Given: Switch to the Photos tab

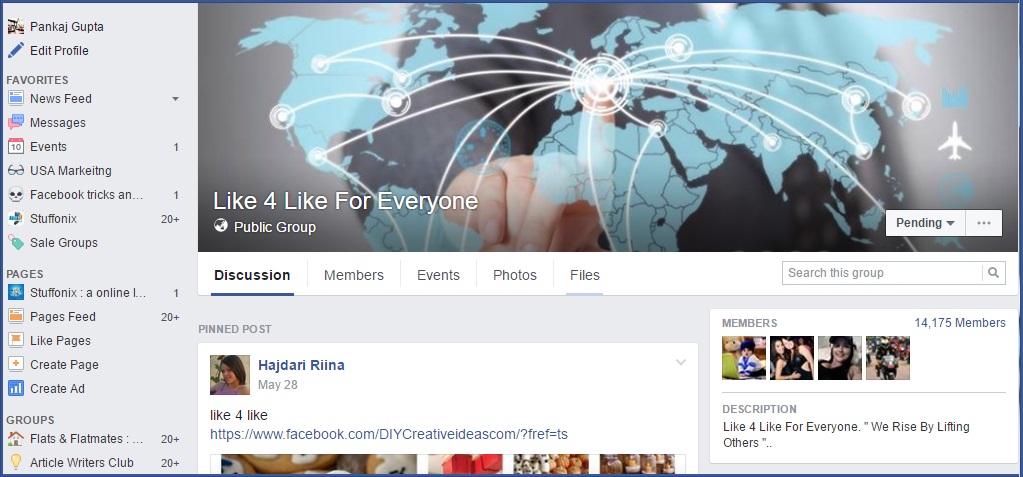Looking at the screenshot, I should 515,275.
